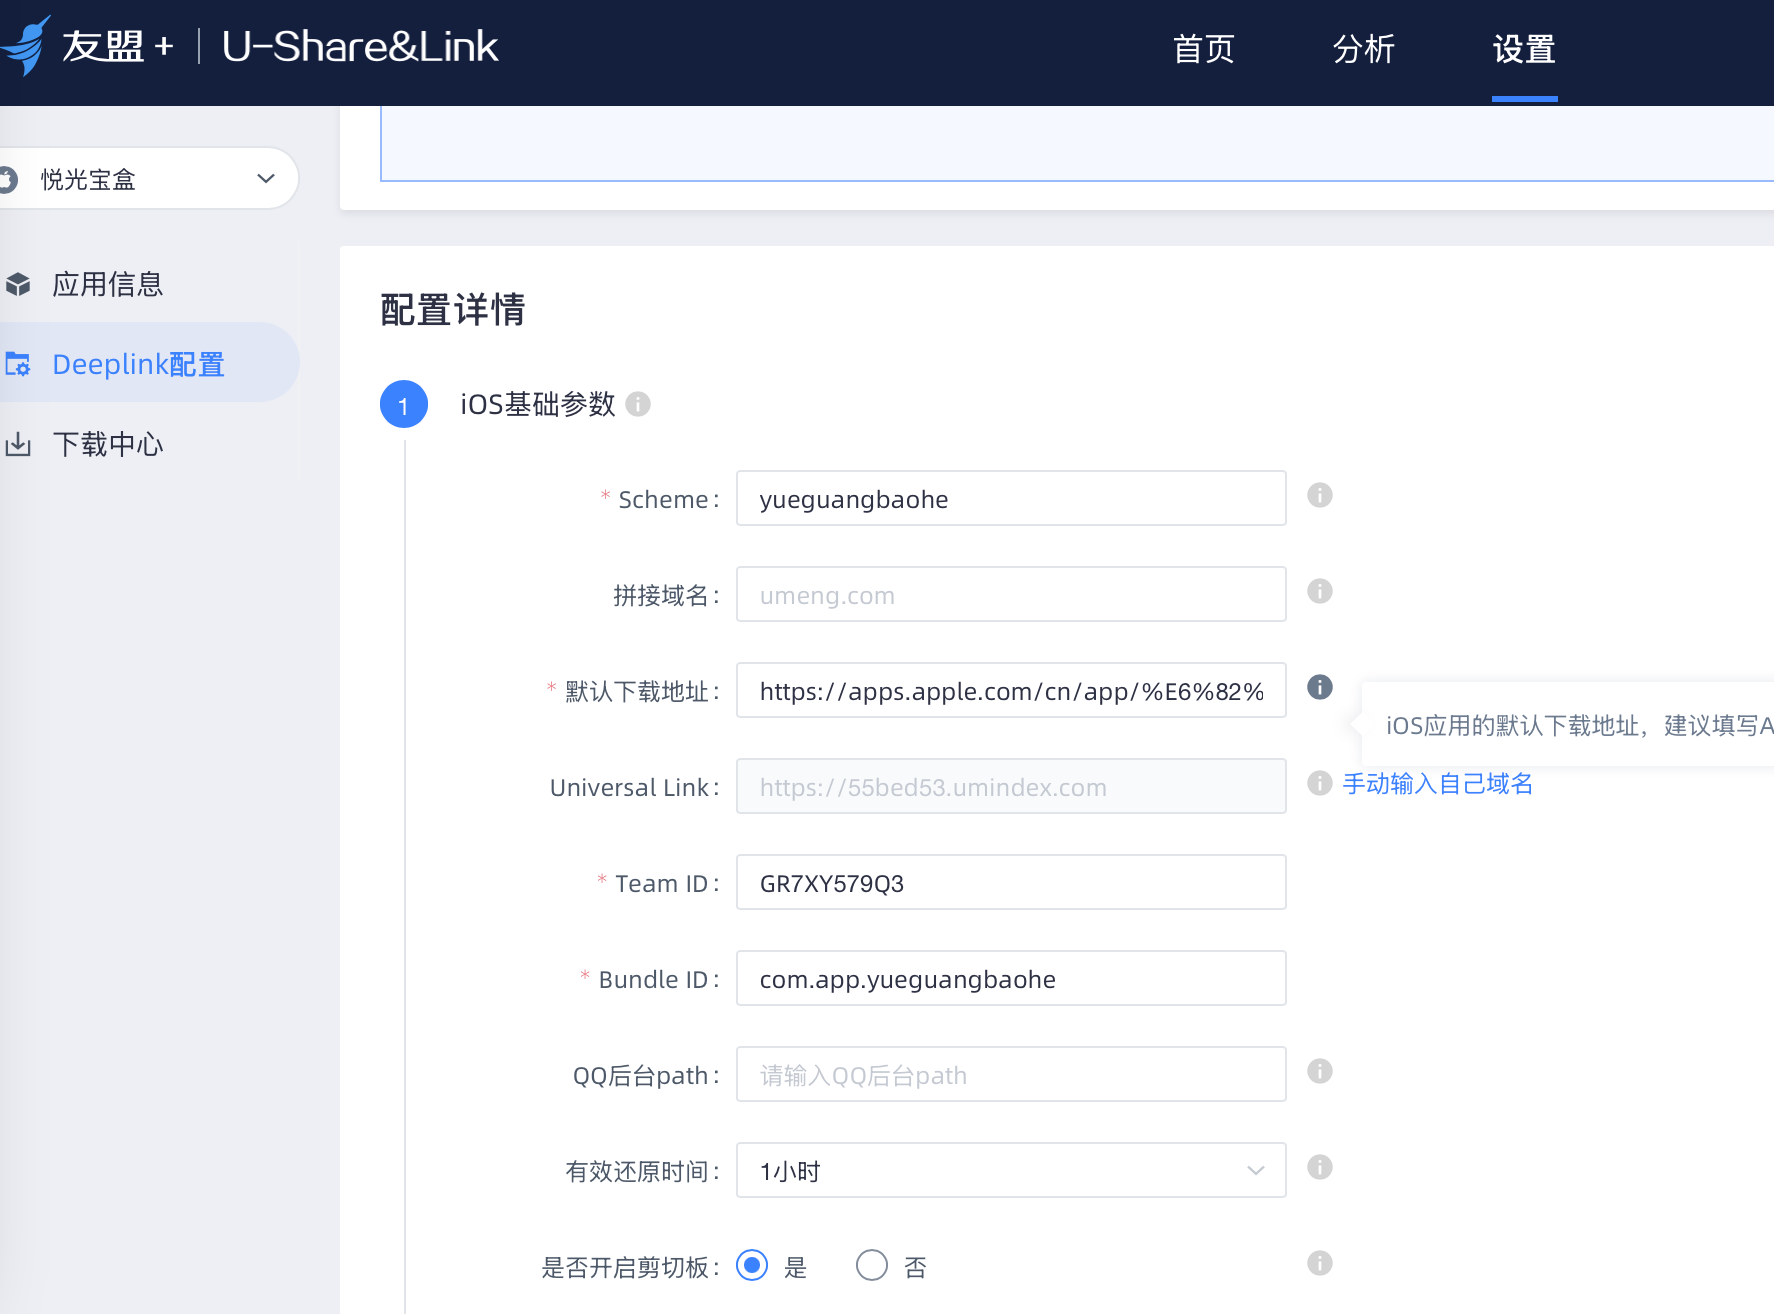Open the 有效还原时间 dropdown
This screenshot has width=1774, height=1314.
click(x=1010, y=1170)
